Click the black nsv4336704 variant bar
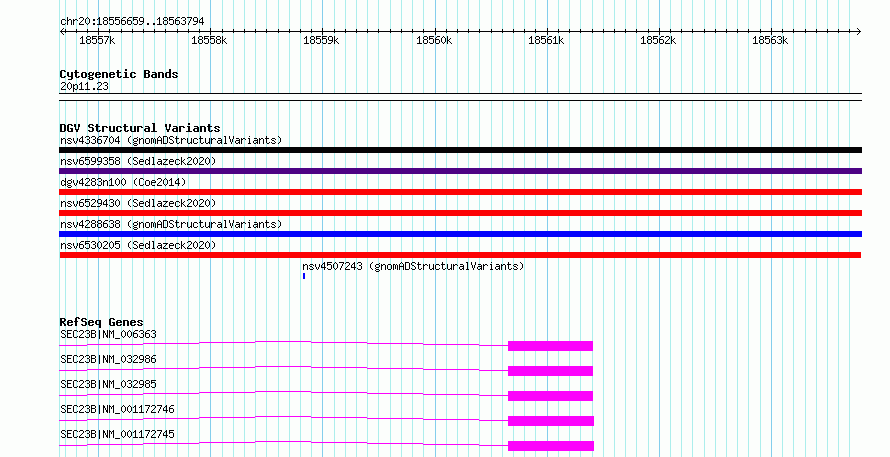The image size is (890, 457). click(460, 150)
